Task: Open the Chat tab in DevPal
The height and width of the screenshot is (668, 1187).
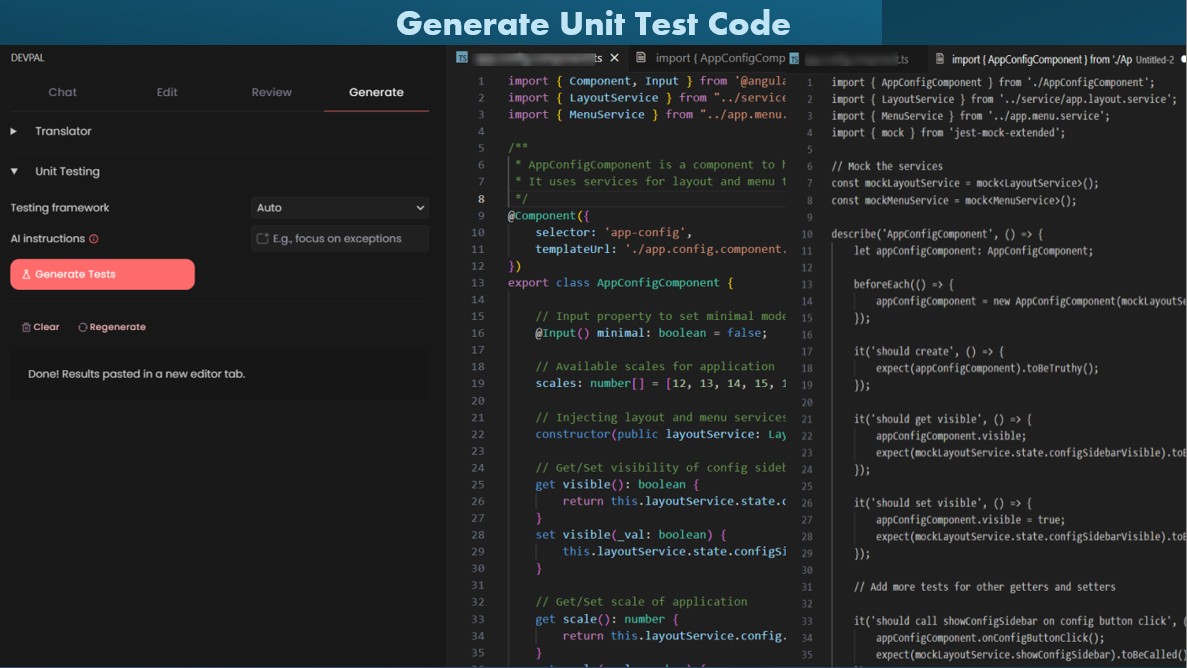Action: click(62, 92)
